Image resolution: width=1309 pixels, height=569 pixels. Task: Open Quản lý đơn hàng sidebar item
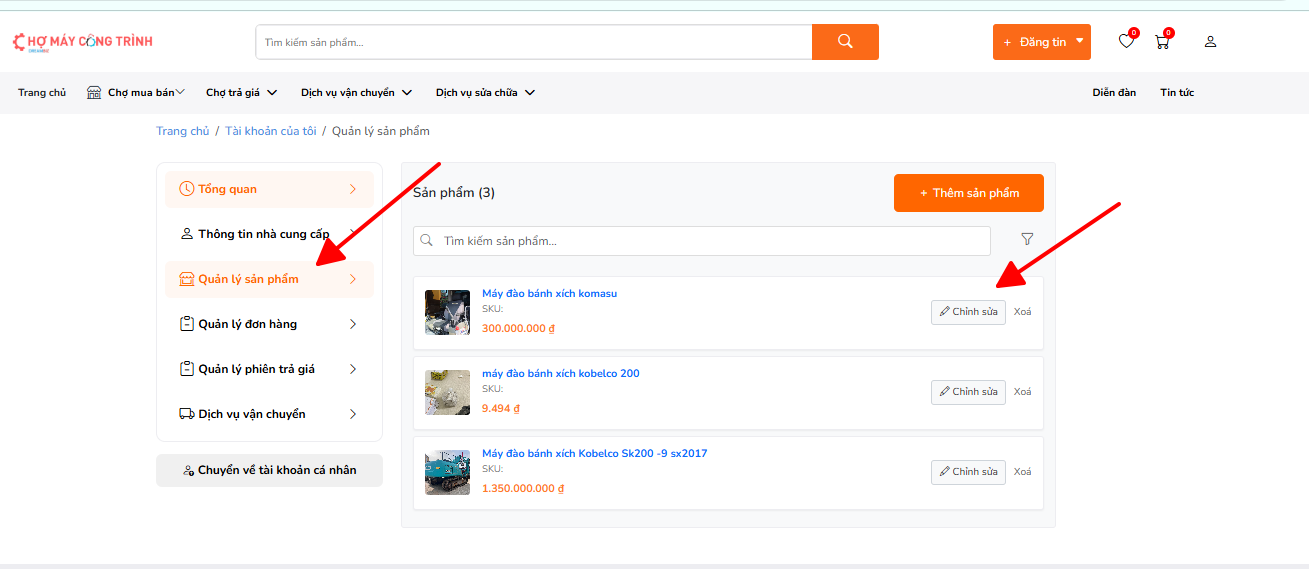(268, 324)
